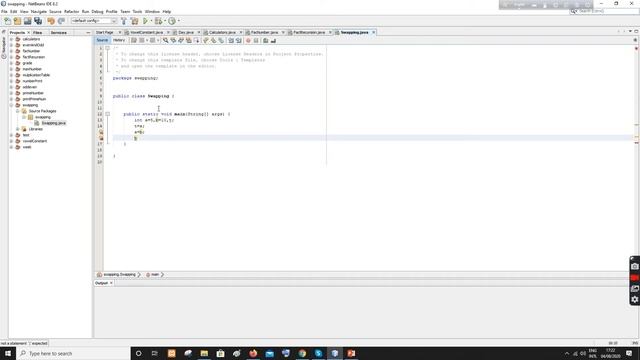The height and width of the screenshot is (360, 640).
Task: Click the editor Find Selection magnifier icon
Action: [x=165, y=40]
